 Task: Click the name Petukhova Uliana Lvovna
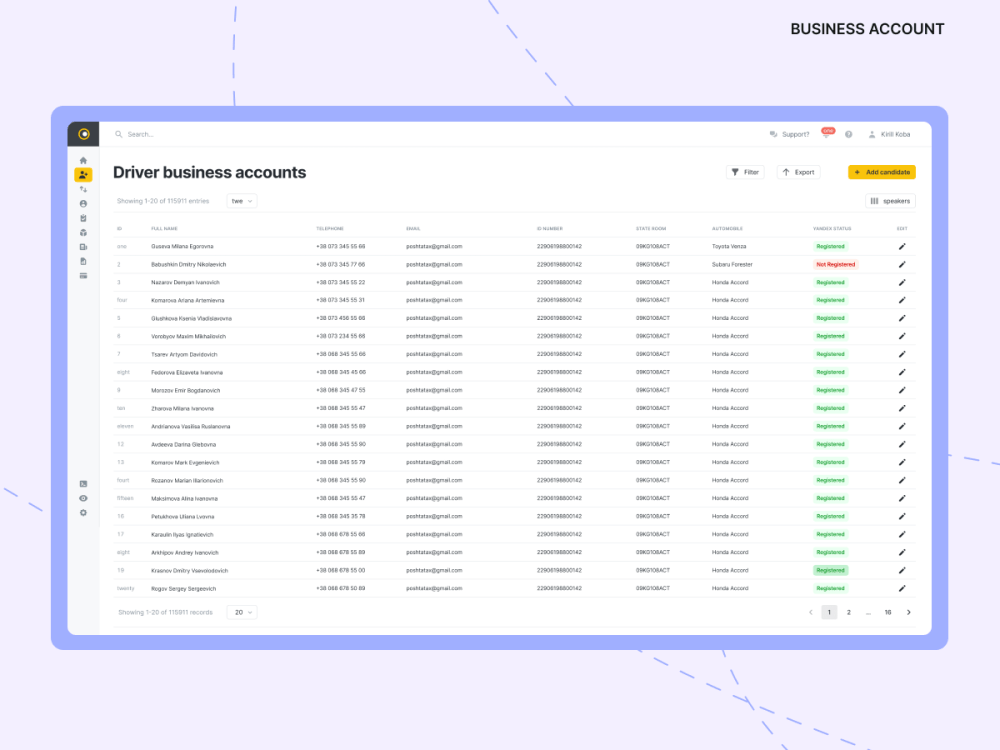click(x=182, y=517)
